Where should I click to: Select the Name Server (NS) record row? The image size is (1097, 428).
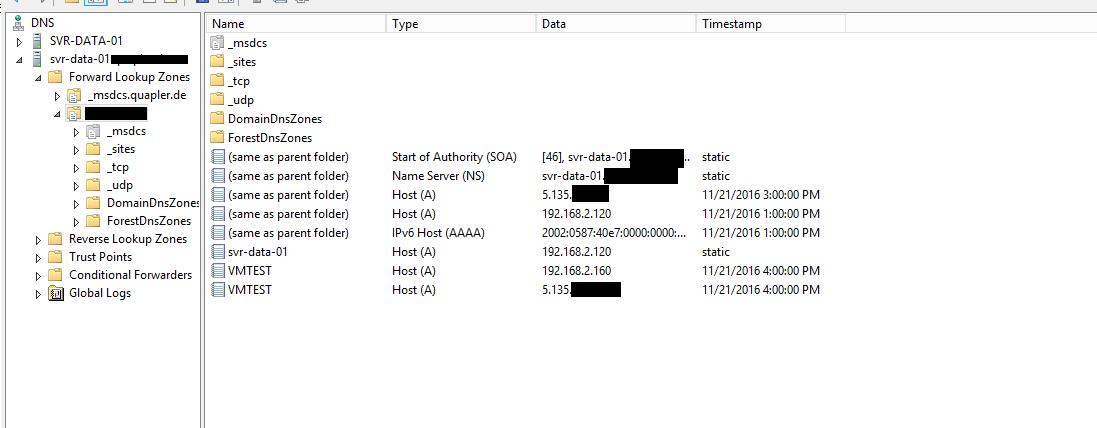pyautogui.click(x=516, y=176)
